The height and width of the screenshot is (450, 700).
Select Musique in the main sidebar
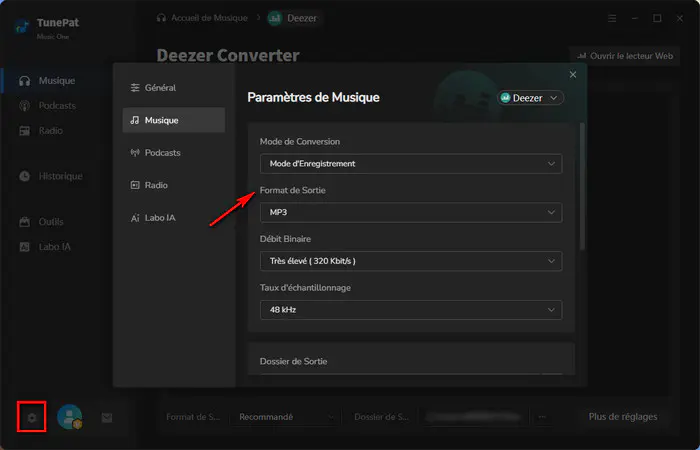click(57, 81)
